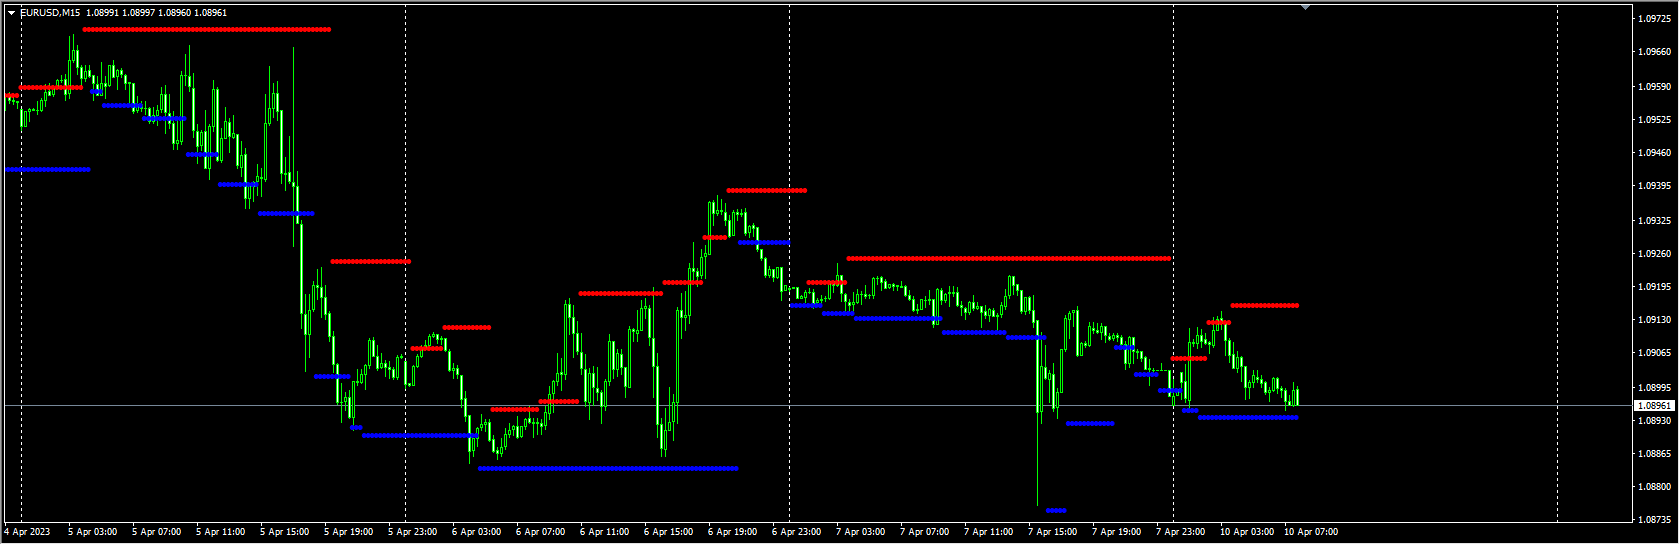The width and height of the screenshot is (1680, 545).
Task: Click the 5 Apr 07:00 time label
Action: click(157, 532)
